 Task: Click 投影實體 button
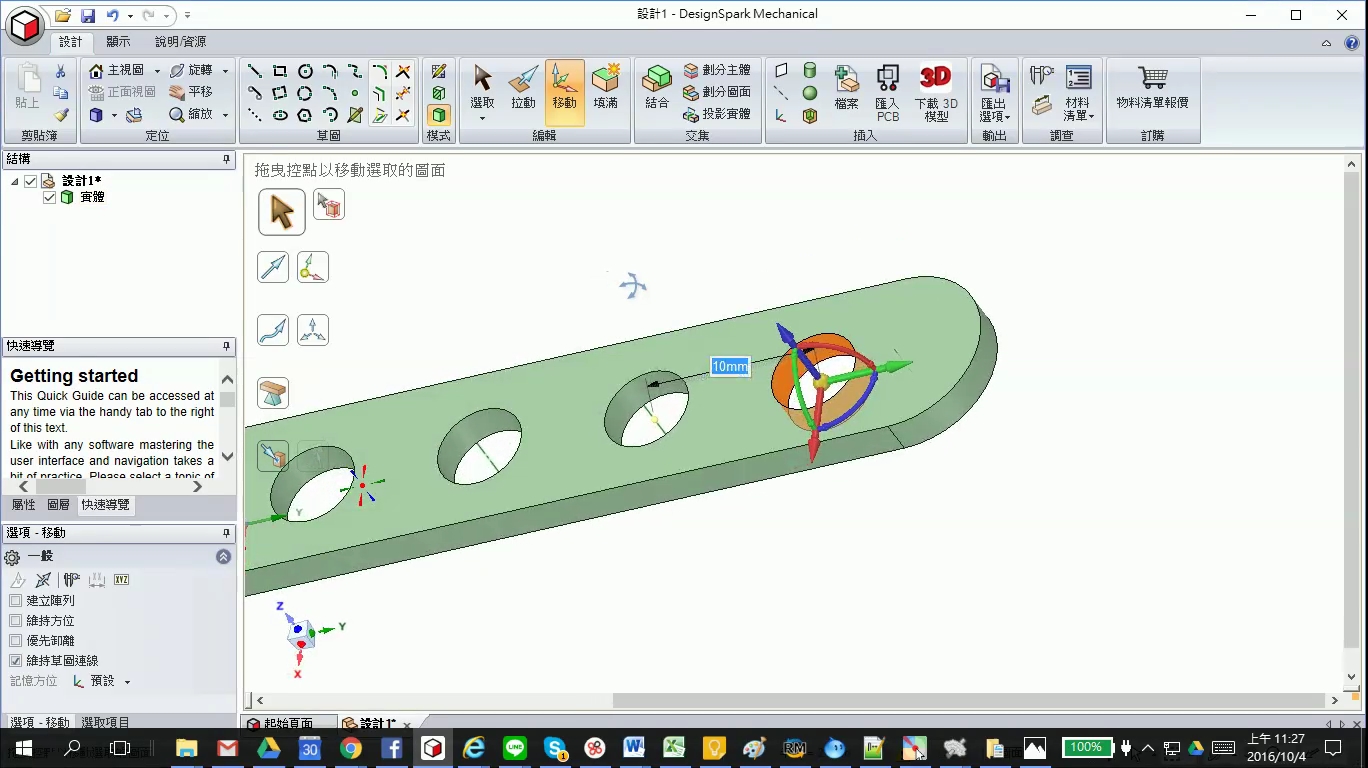(x=717, y=114)
